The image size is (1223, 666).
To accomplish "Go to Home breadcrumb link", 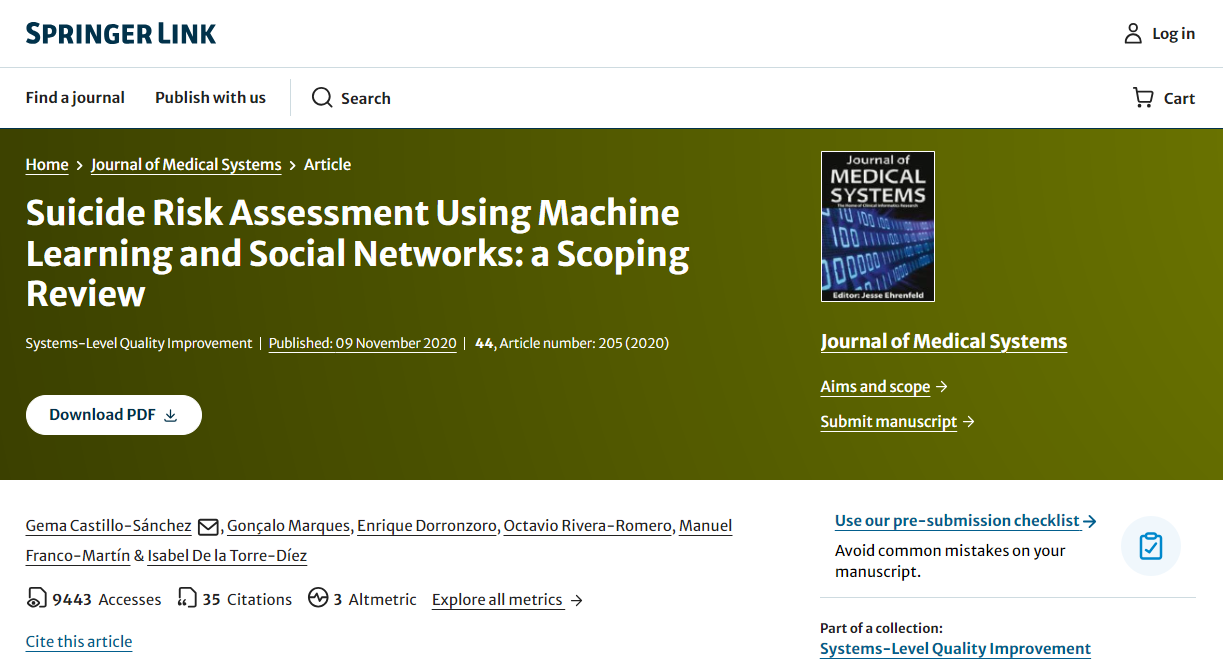I will coord(47,165).
